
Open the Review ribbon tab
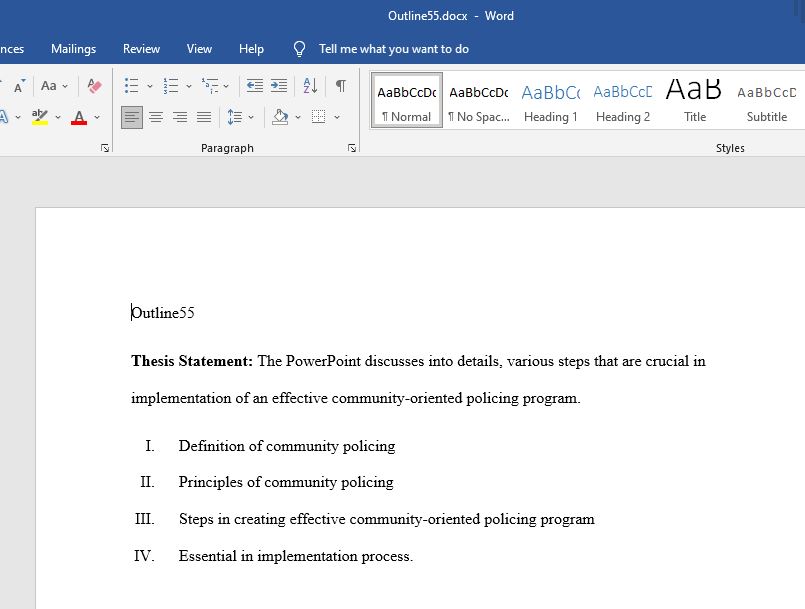pyautogui.click(x=141, y=49)
